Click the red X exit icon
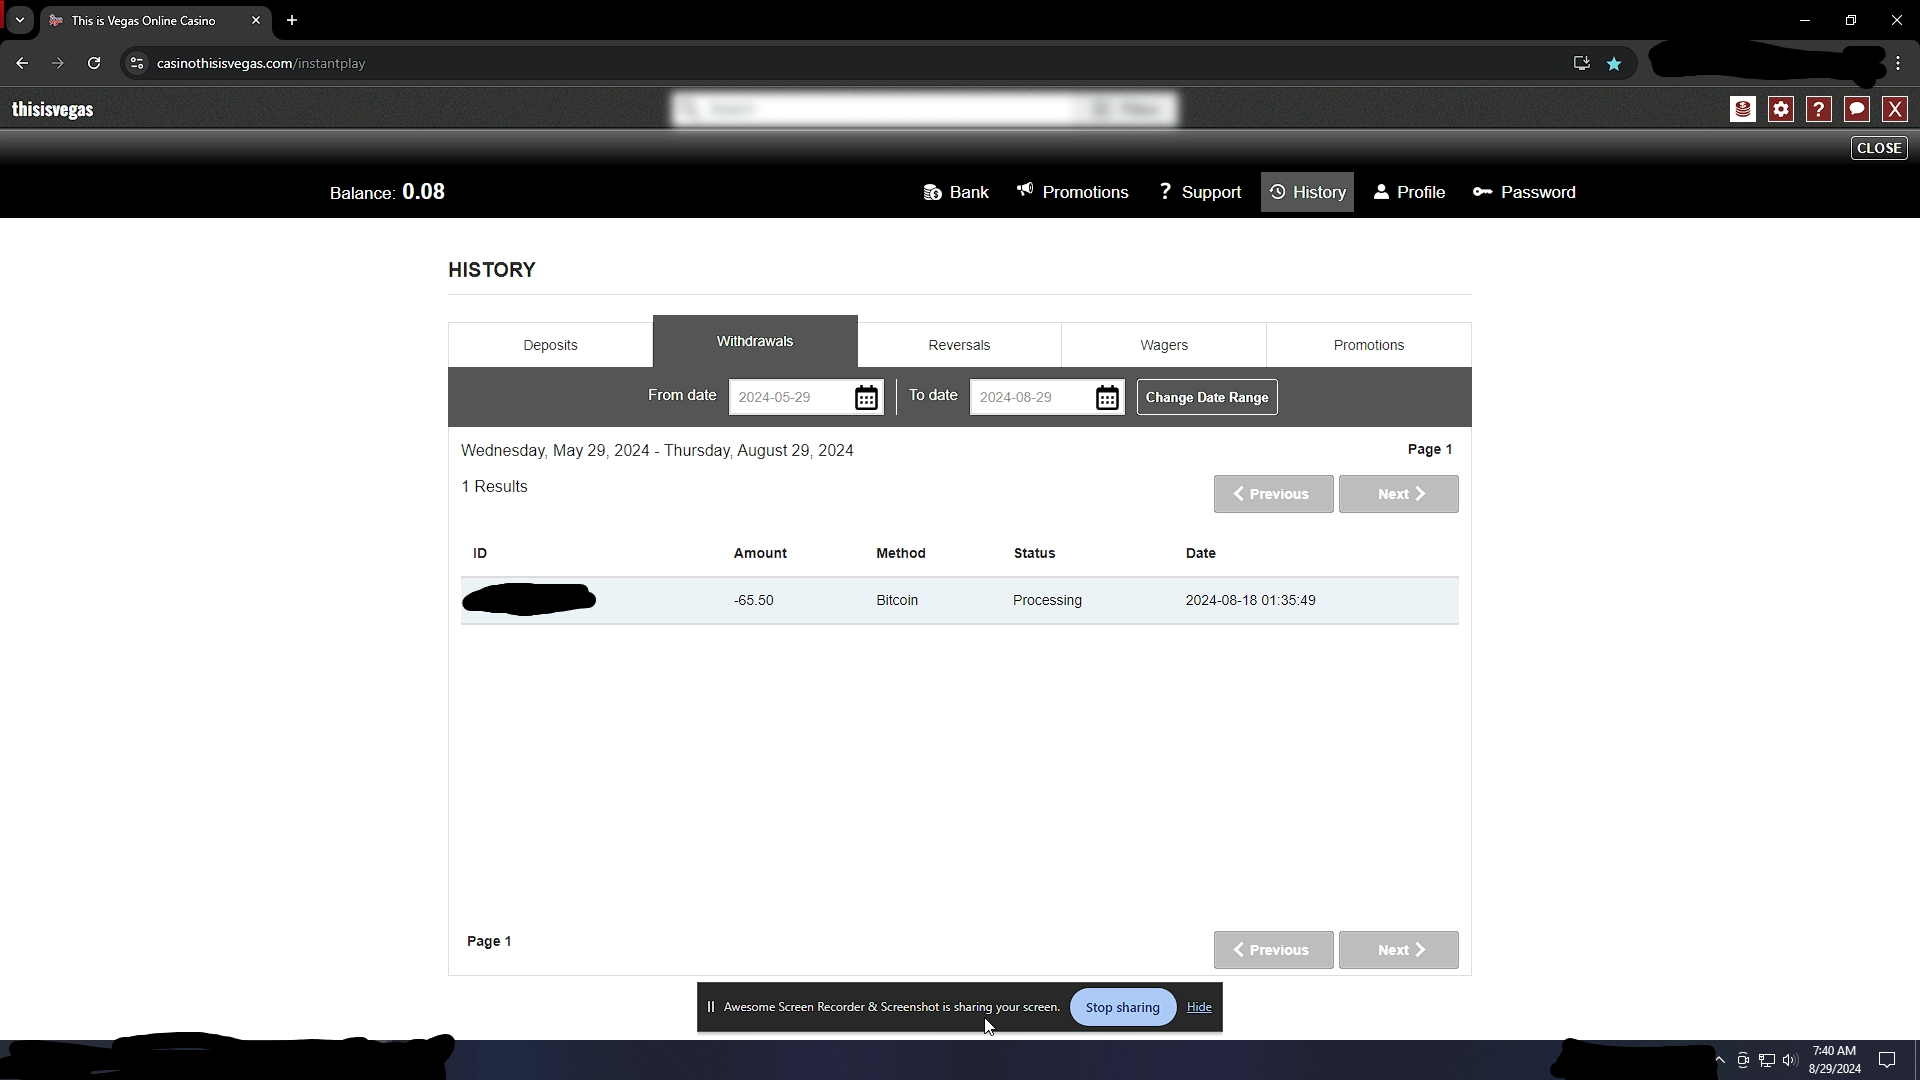1920x1080 pixels. pyautogui.click(x=1895, y=109)
